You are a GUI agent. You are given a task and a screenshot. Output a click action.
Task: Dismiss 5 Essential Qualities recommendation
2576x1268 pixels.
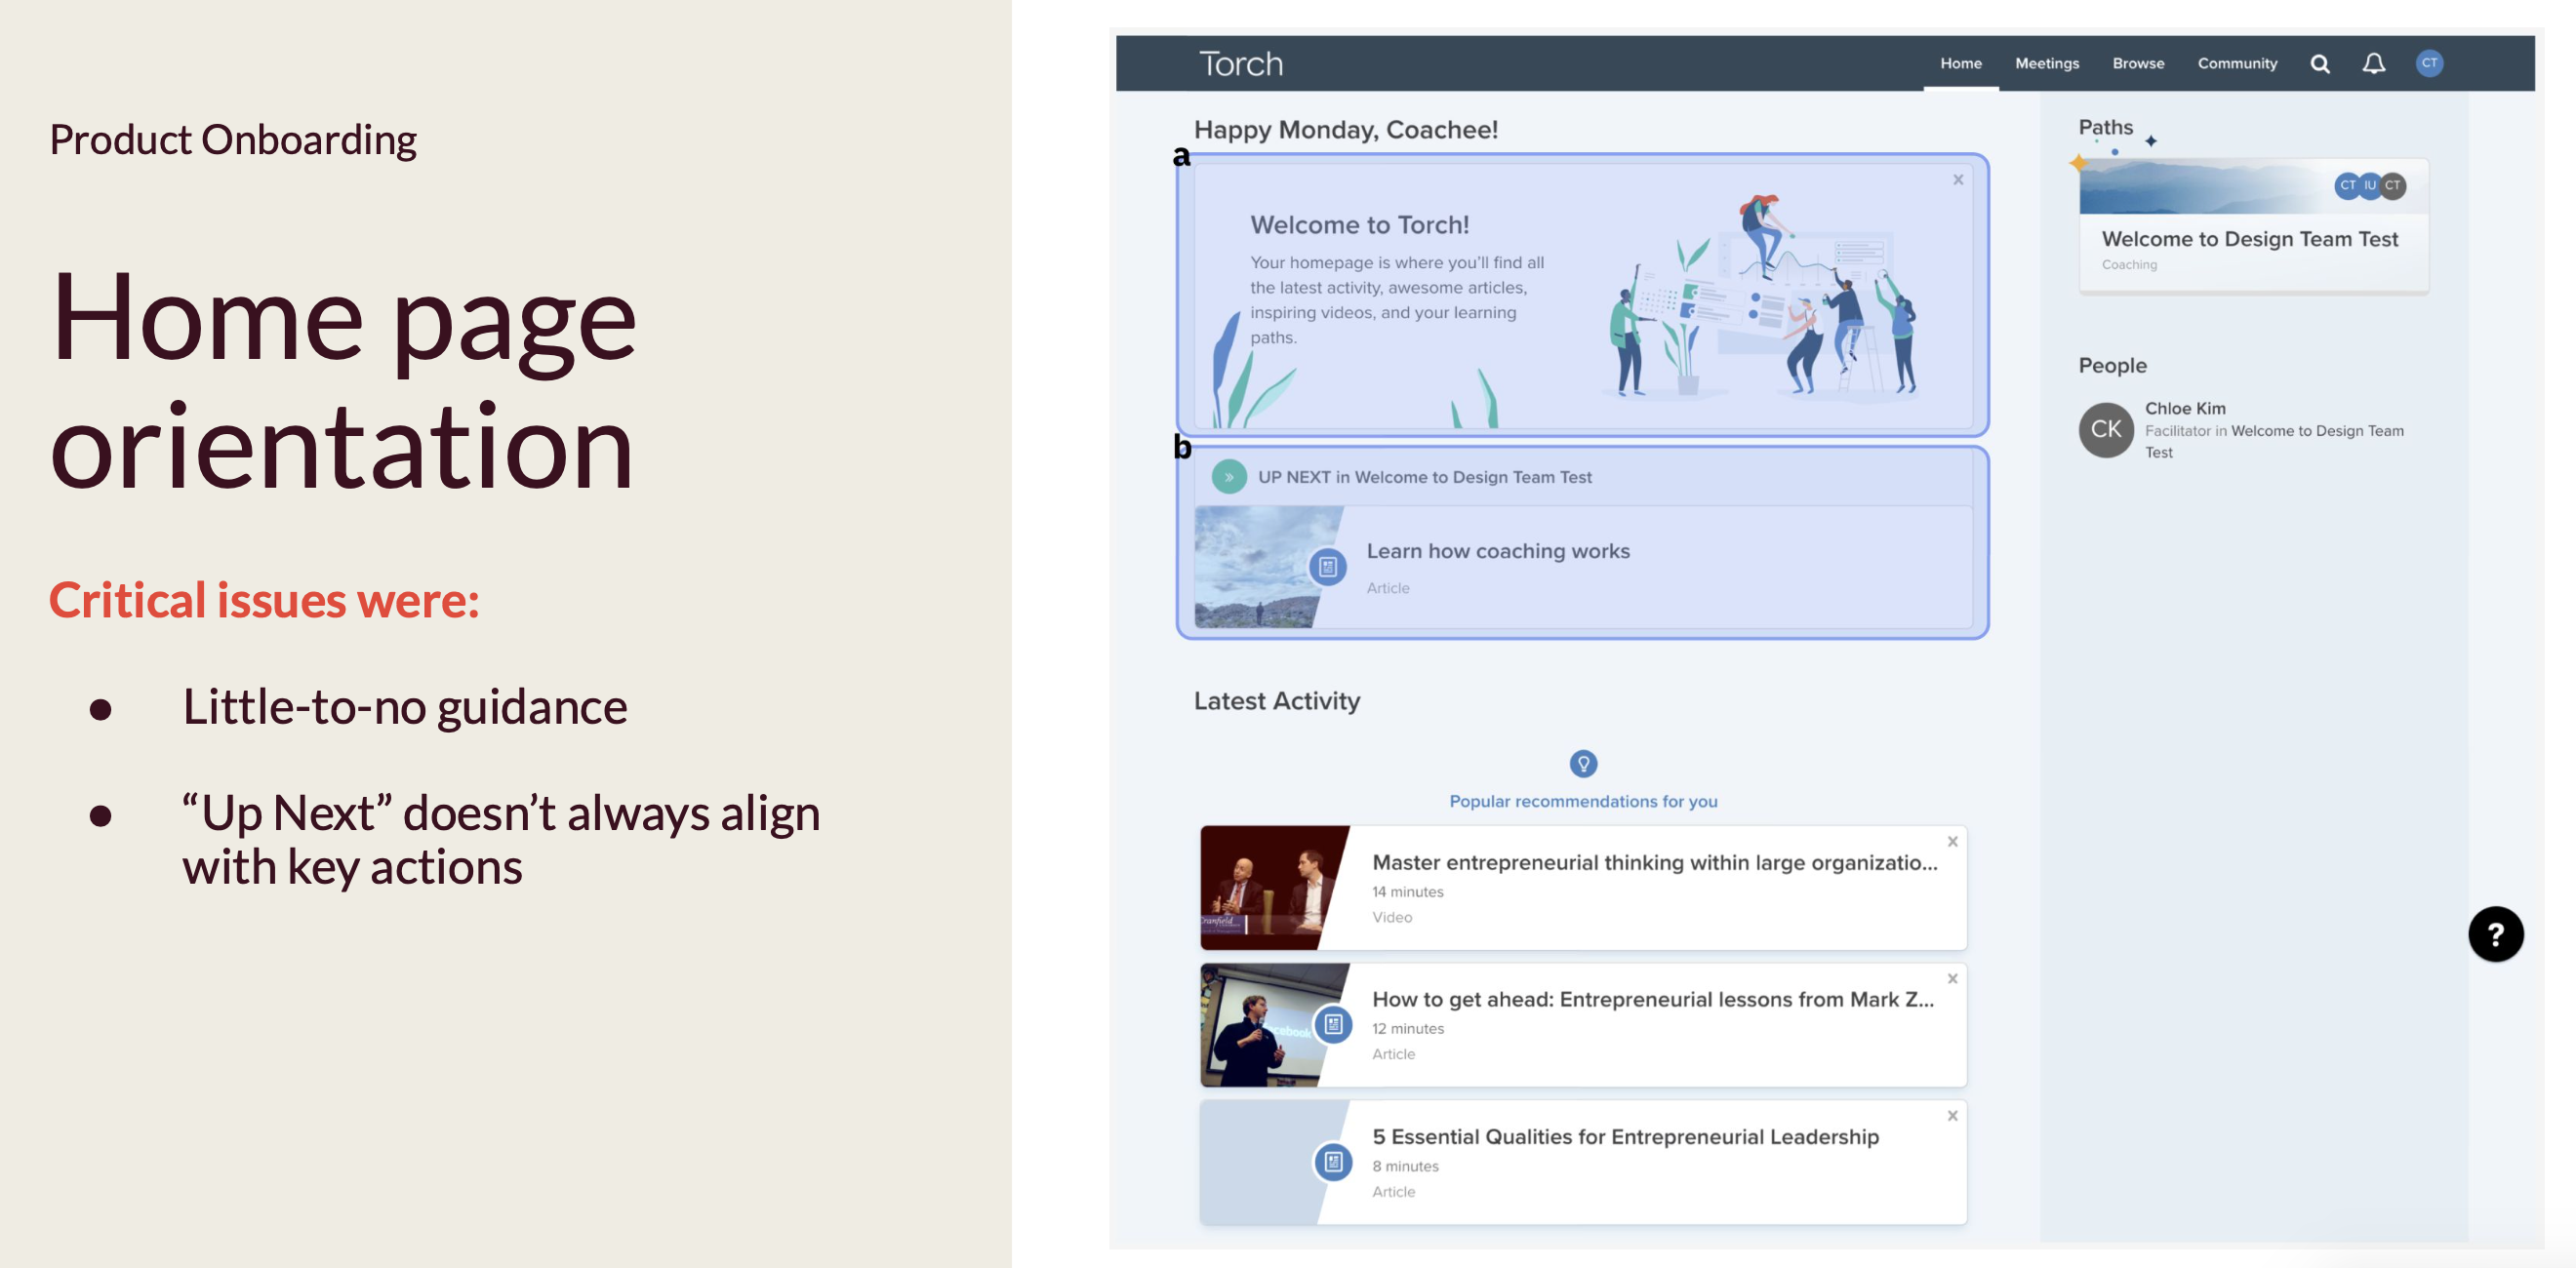(x=1952, y=1116)
